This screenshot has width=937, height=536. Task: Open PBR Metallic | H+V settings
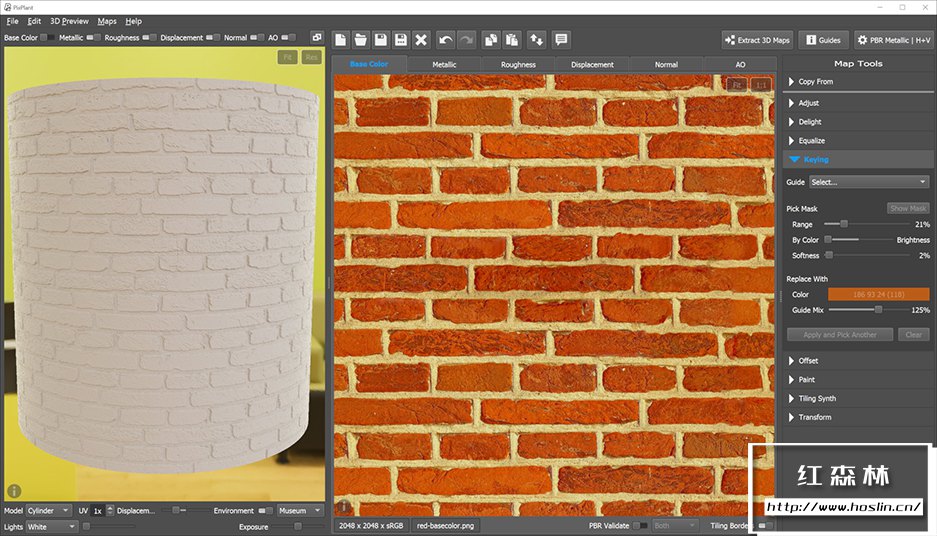point(894,40)
